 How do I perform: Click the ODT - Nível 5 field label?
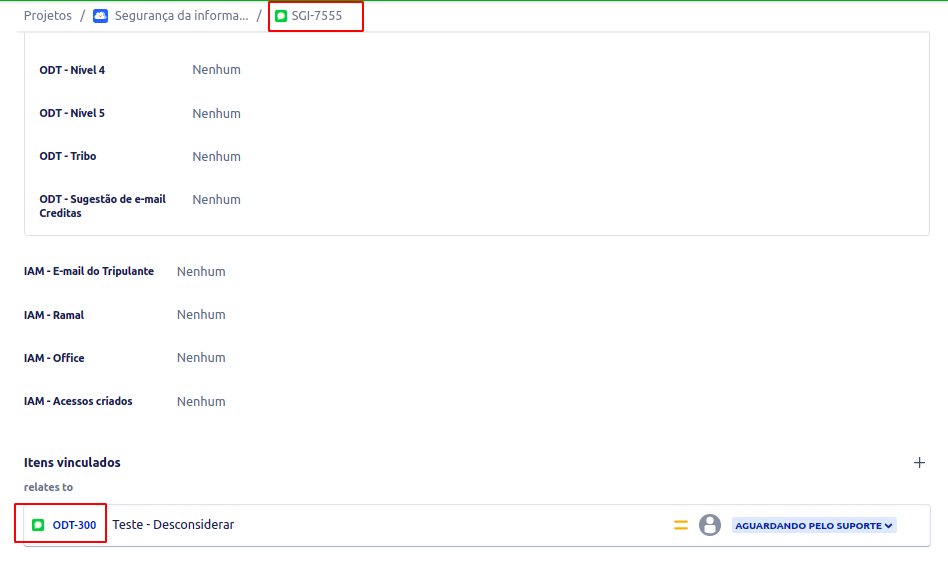pos(72,113)
